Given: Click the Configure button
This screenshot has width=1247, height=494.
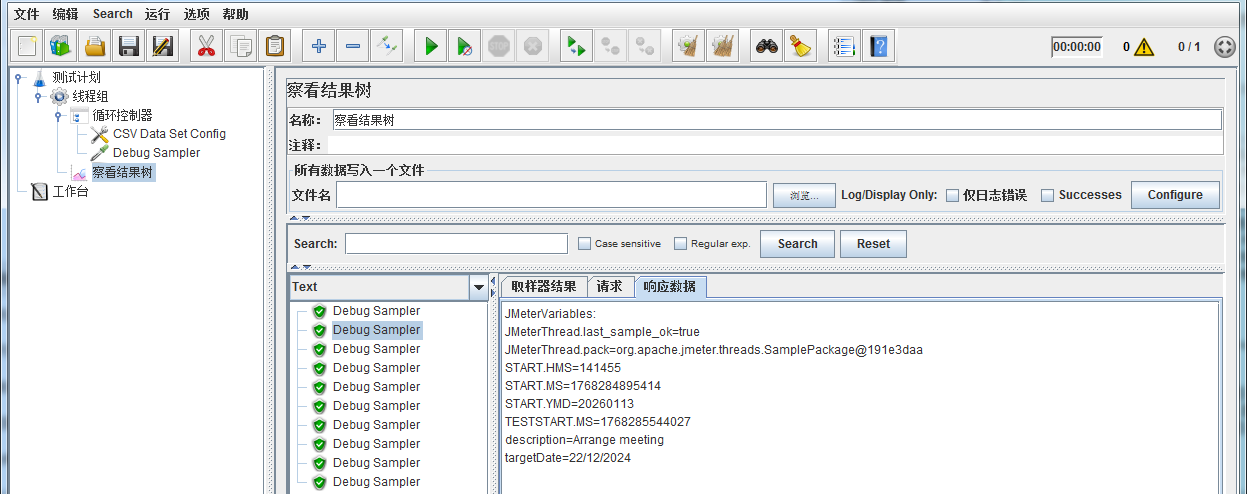Looking at the screenshot, I should pyautogui.click(x=1174, y=195).
